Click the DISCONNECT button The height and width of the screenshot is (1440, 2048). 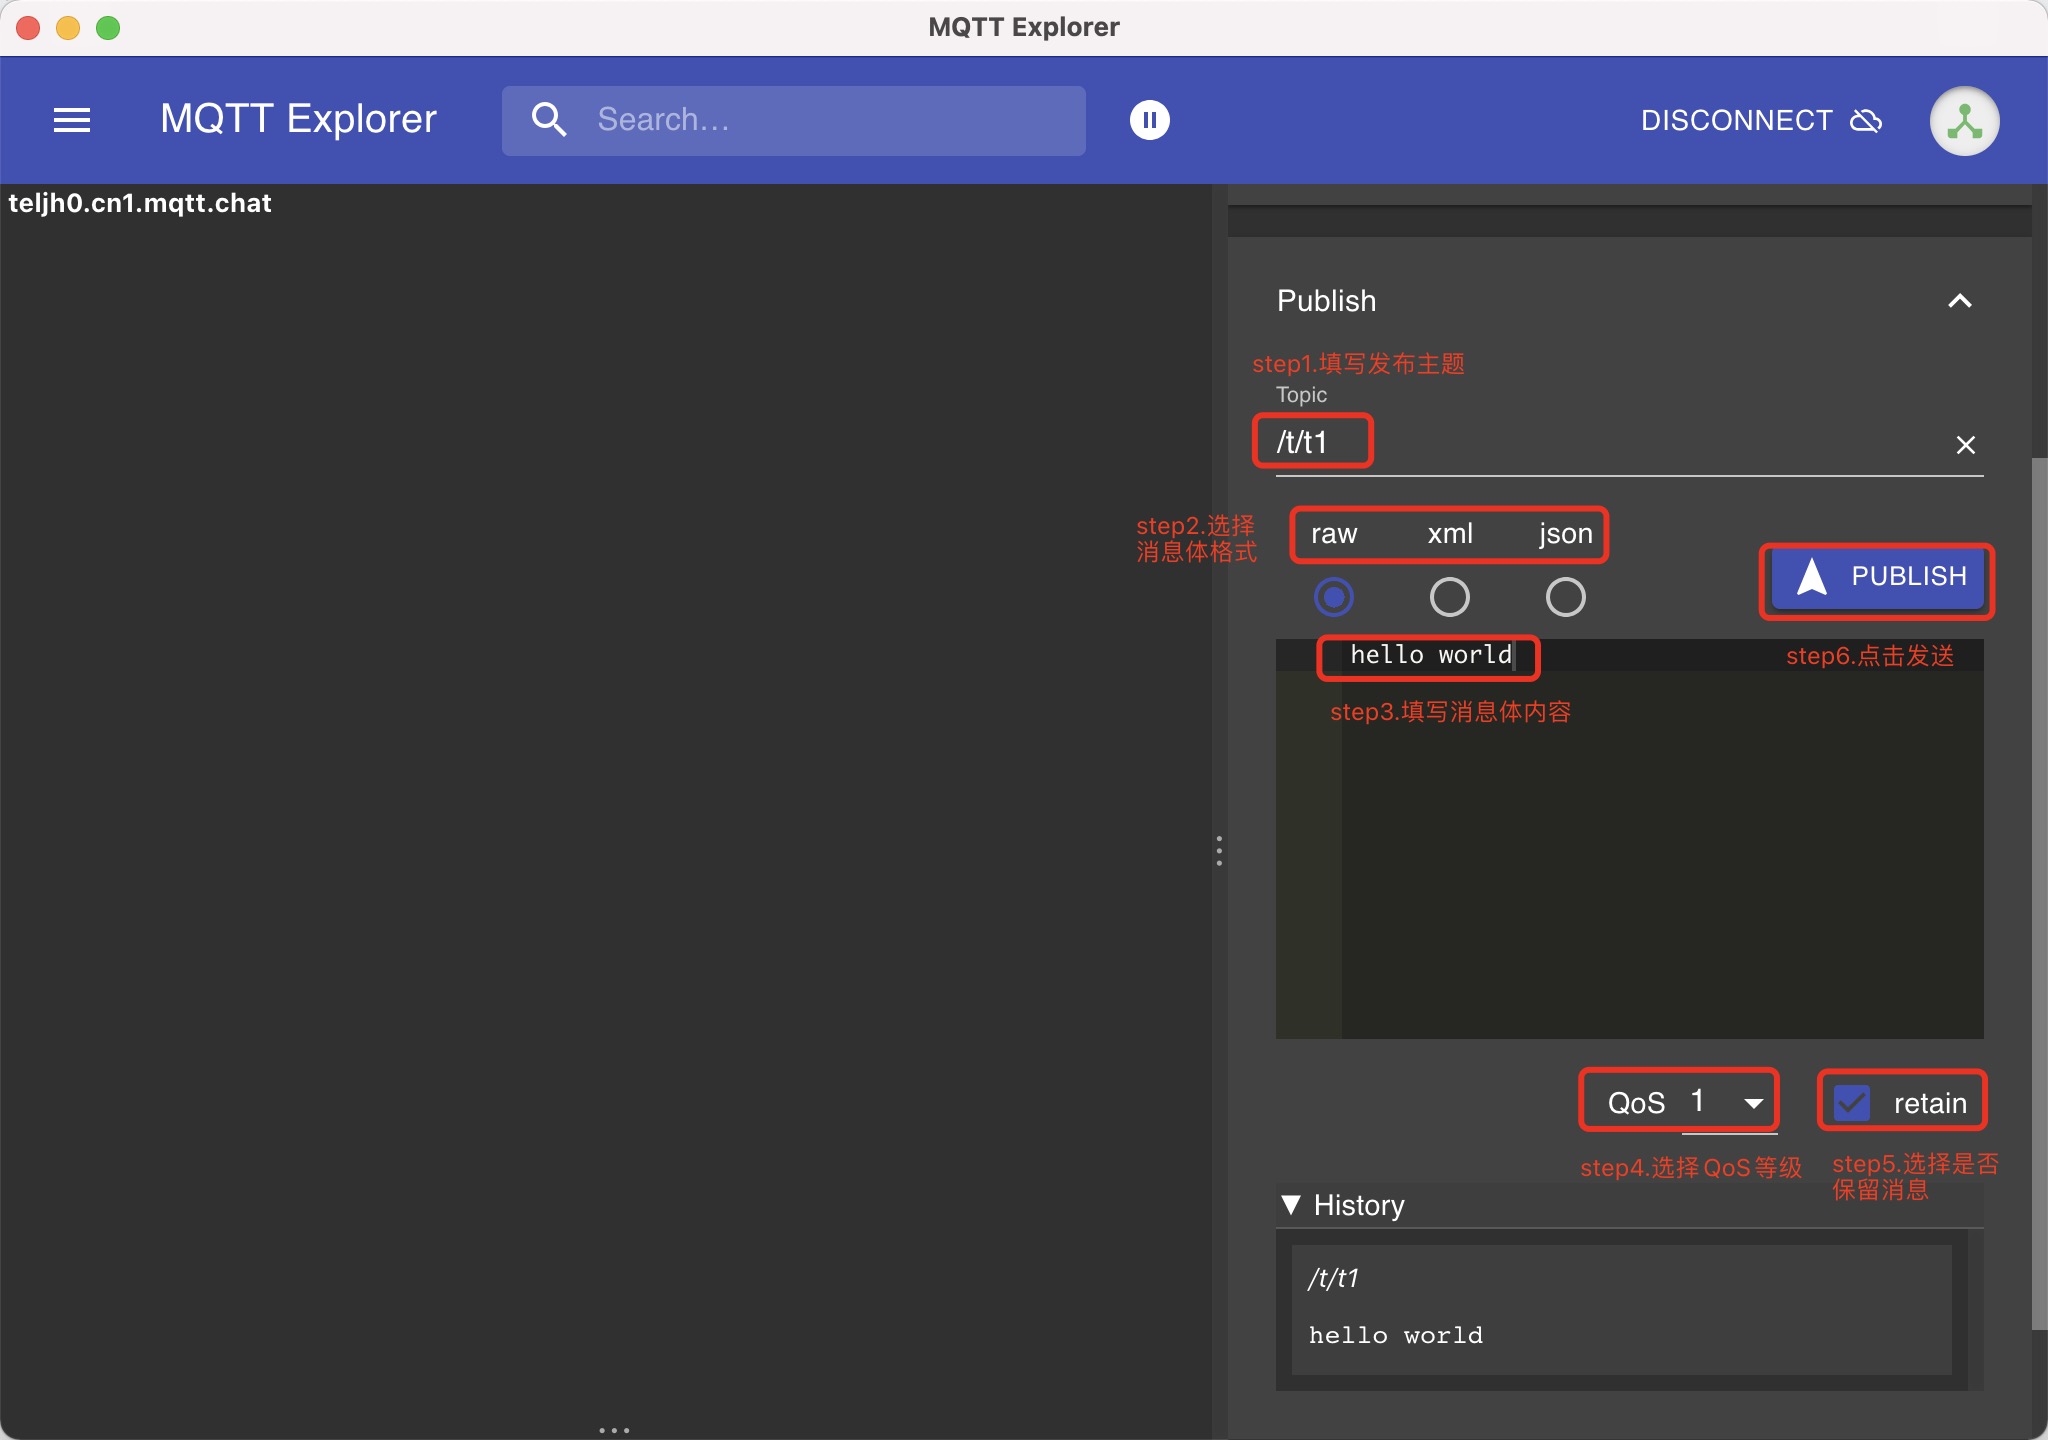point(1737,121)
